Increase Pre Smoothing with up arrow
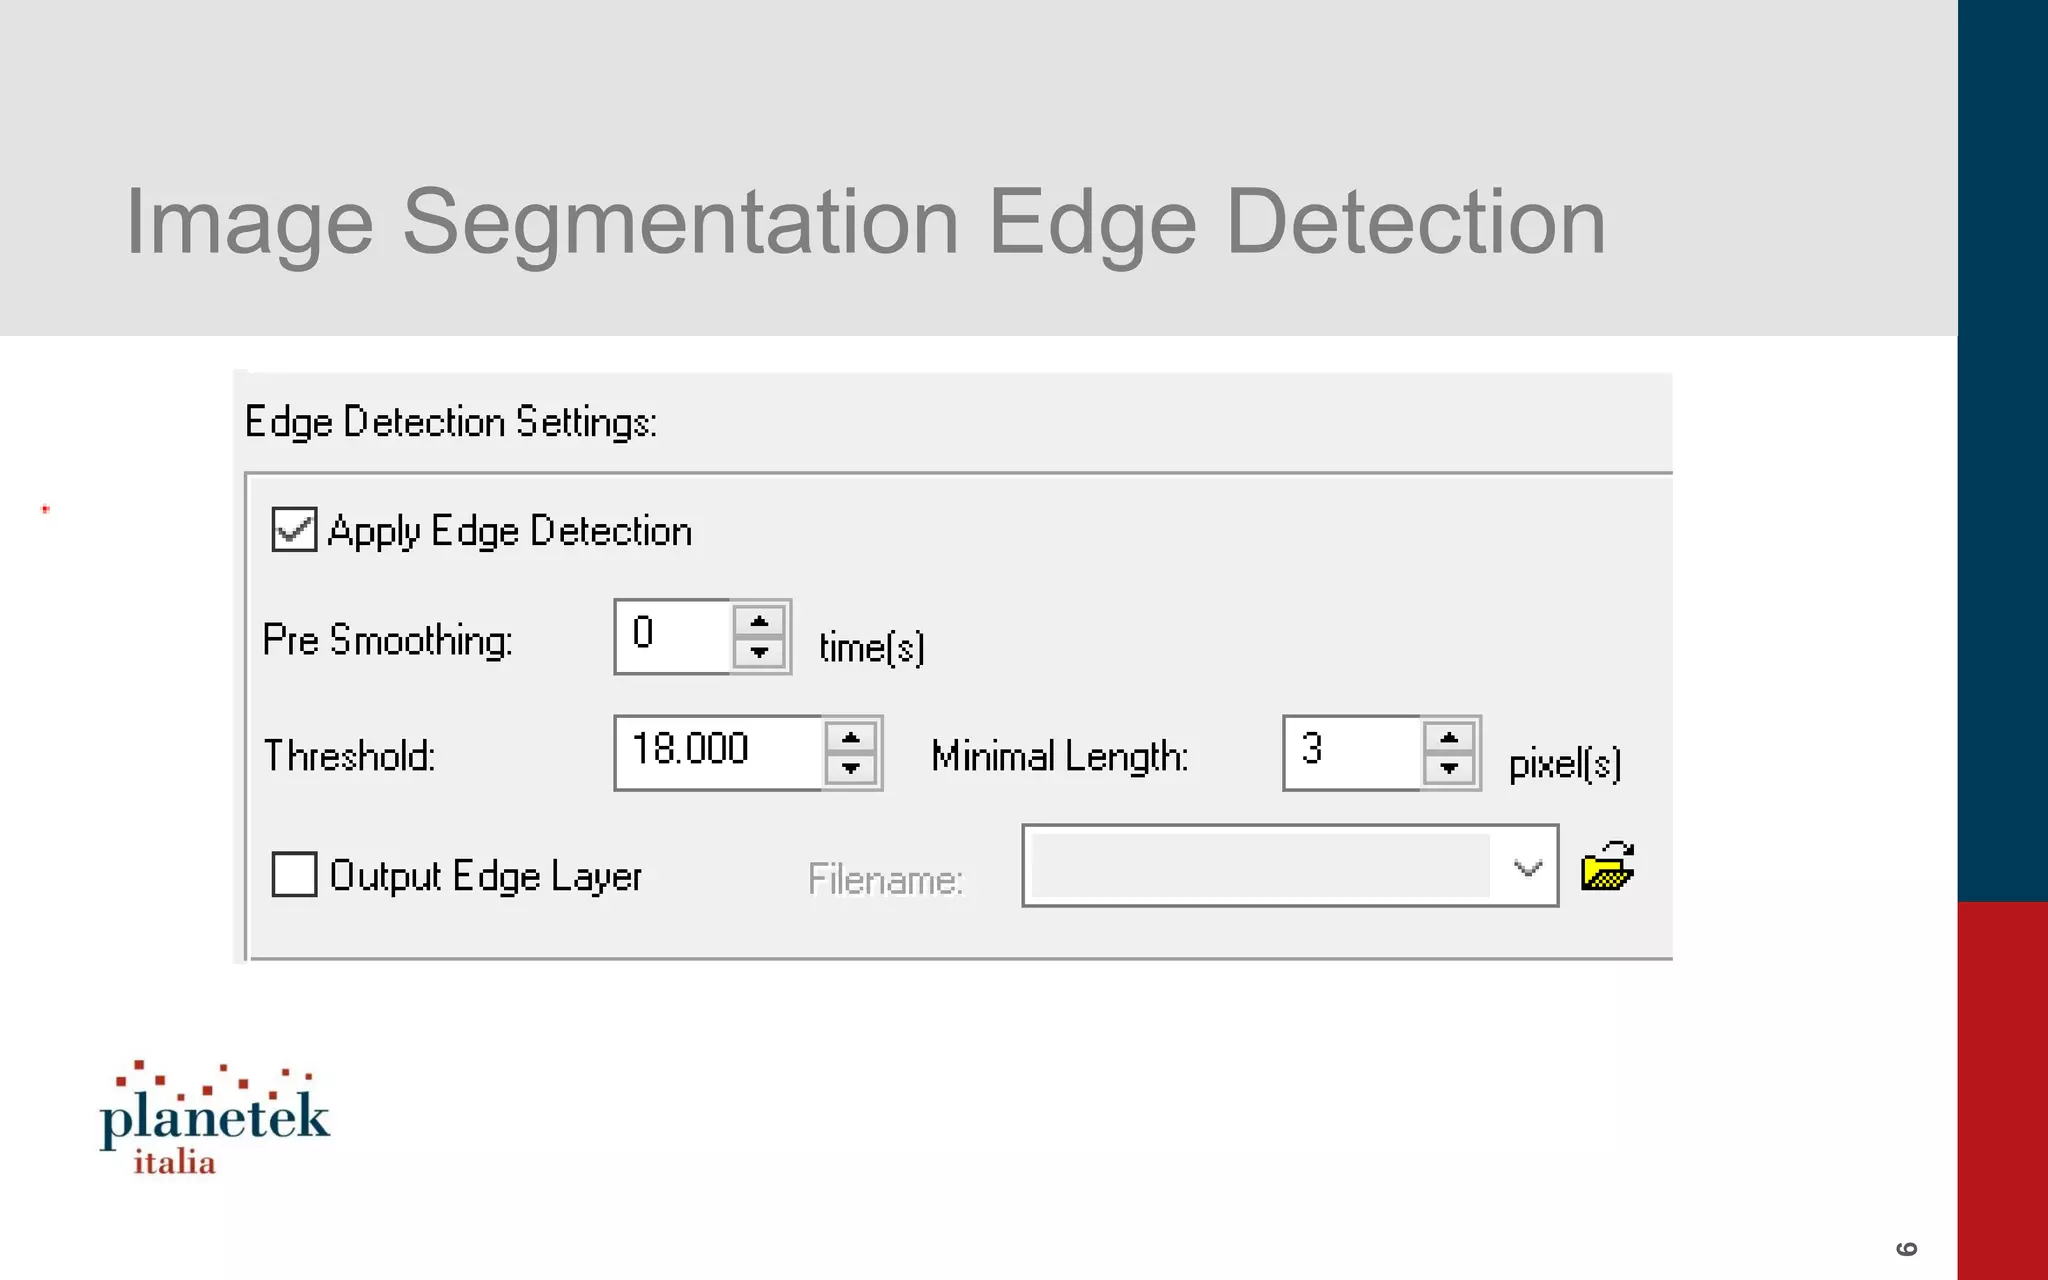2048x1280 pixels. click(759, 622)
